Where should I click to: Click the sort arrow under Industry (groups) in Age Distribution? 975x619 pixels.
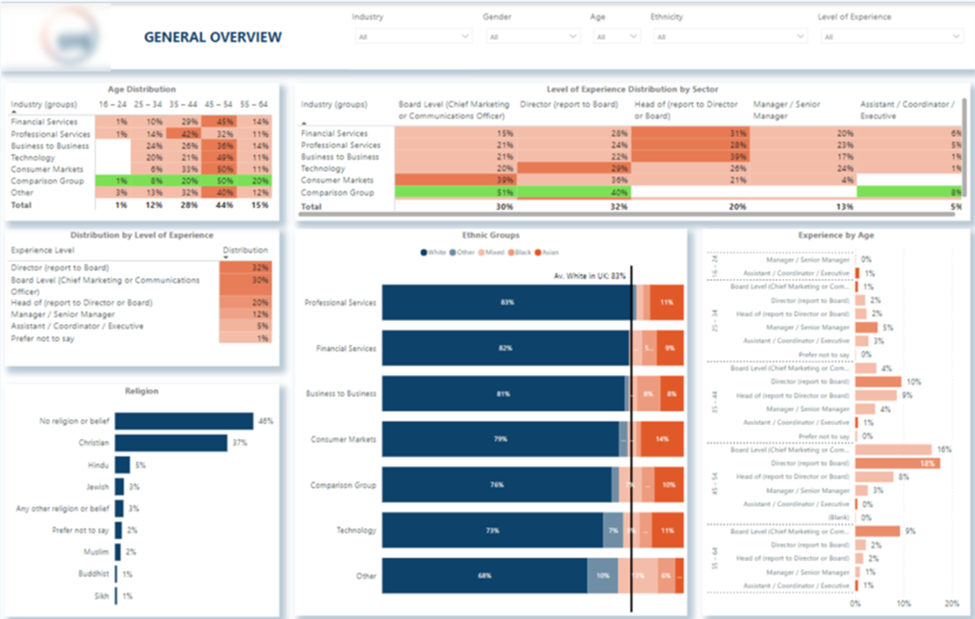pyautogui.click(x=13, y=112)
